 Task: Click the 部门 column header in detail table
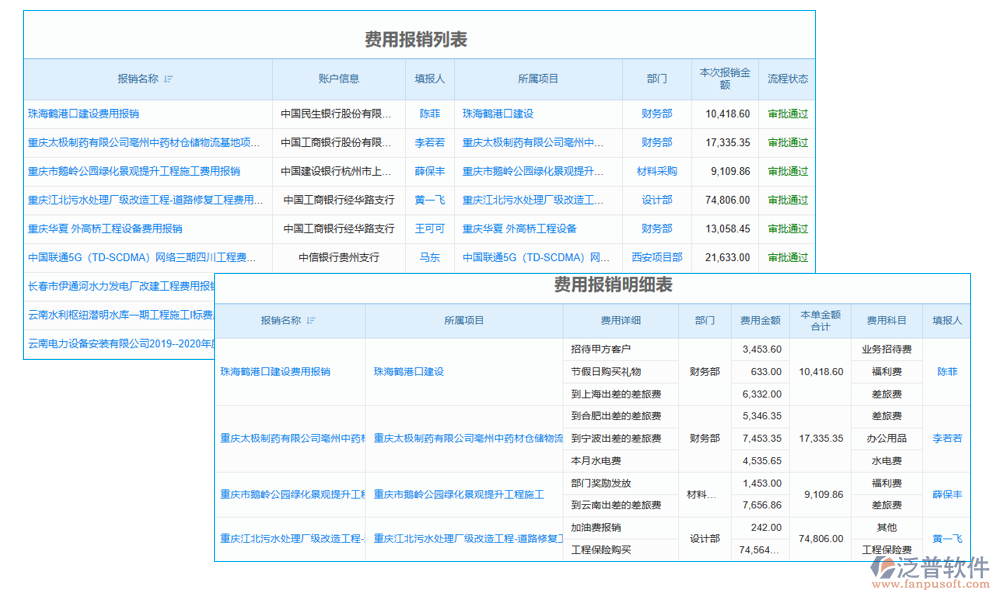(705, 321)
